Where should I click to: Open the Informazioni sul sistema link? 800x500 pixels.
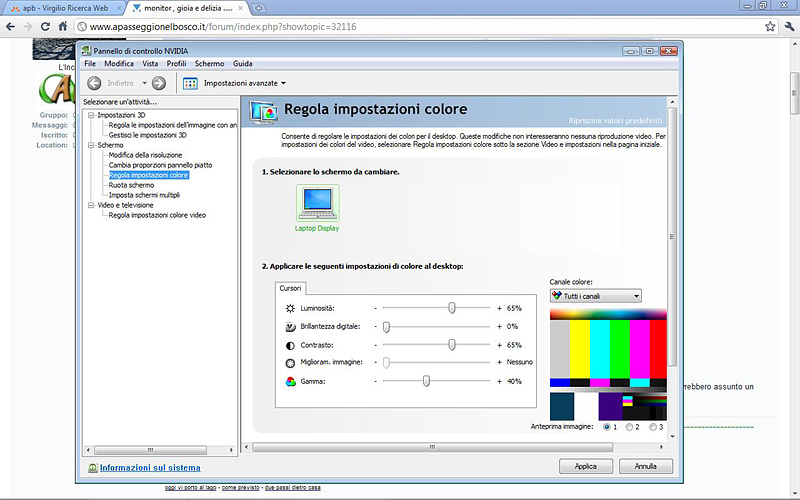point(149,468)
